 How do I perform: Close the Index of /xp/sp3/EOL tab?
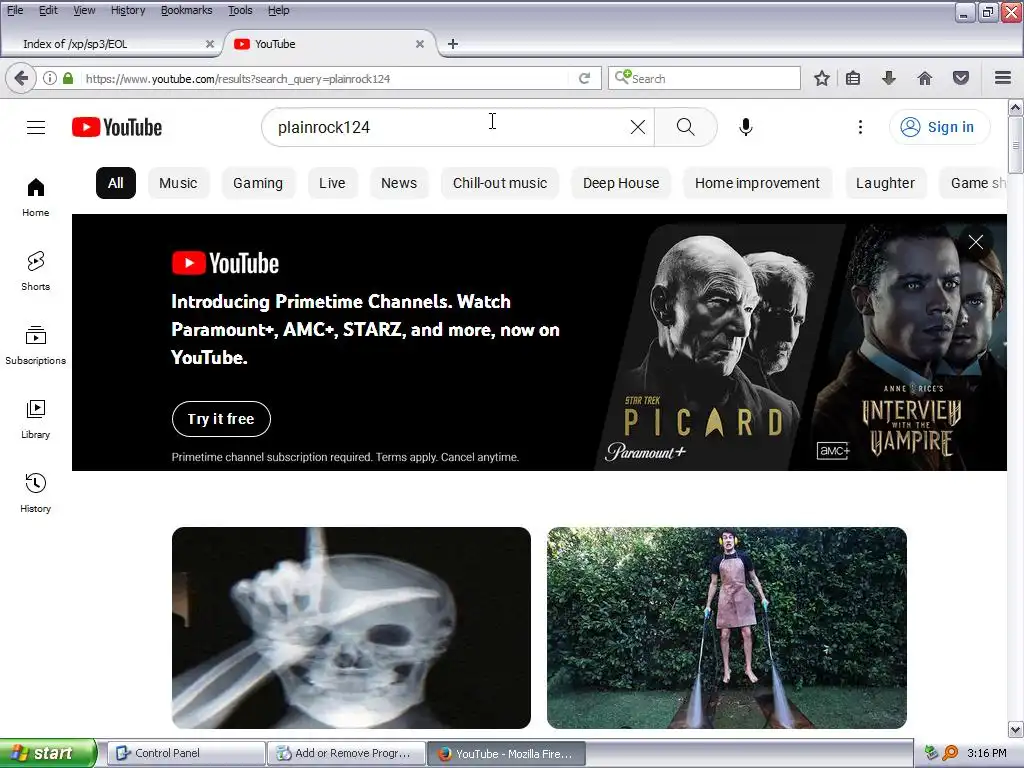(x=210, y=44)
